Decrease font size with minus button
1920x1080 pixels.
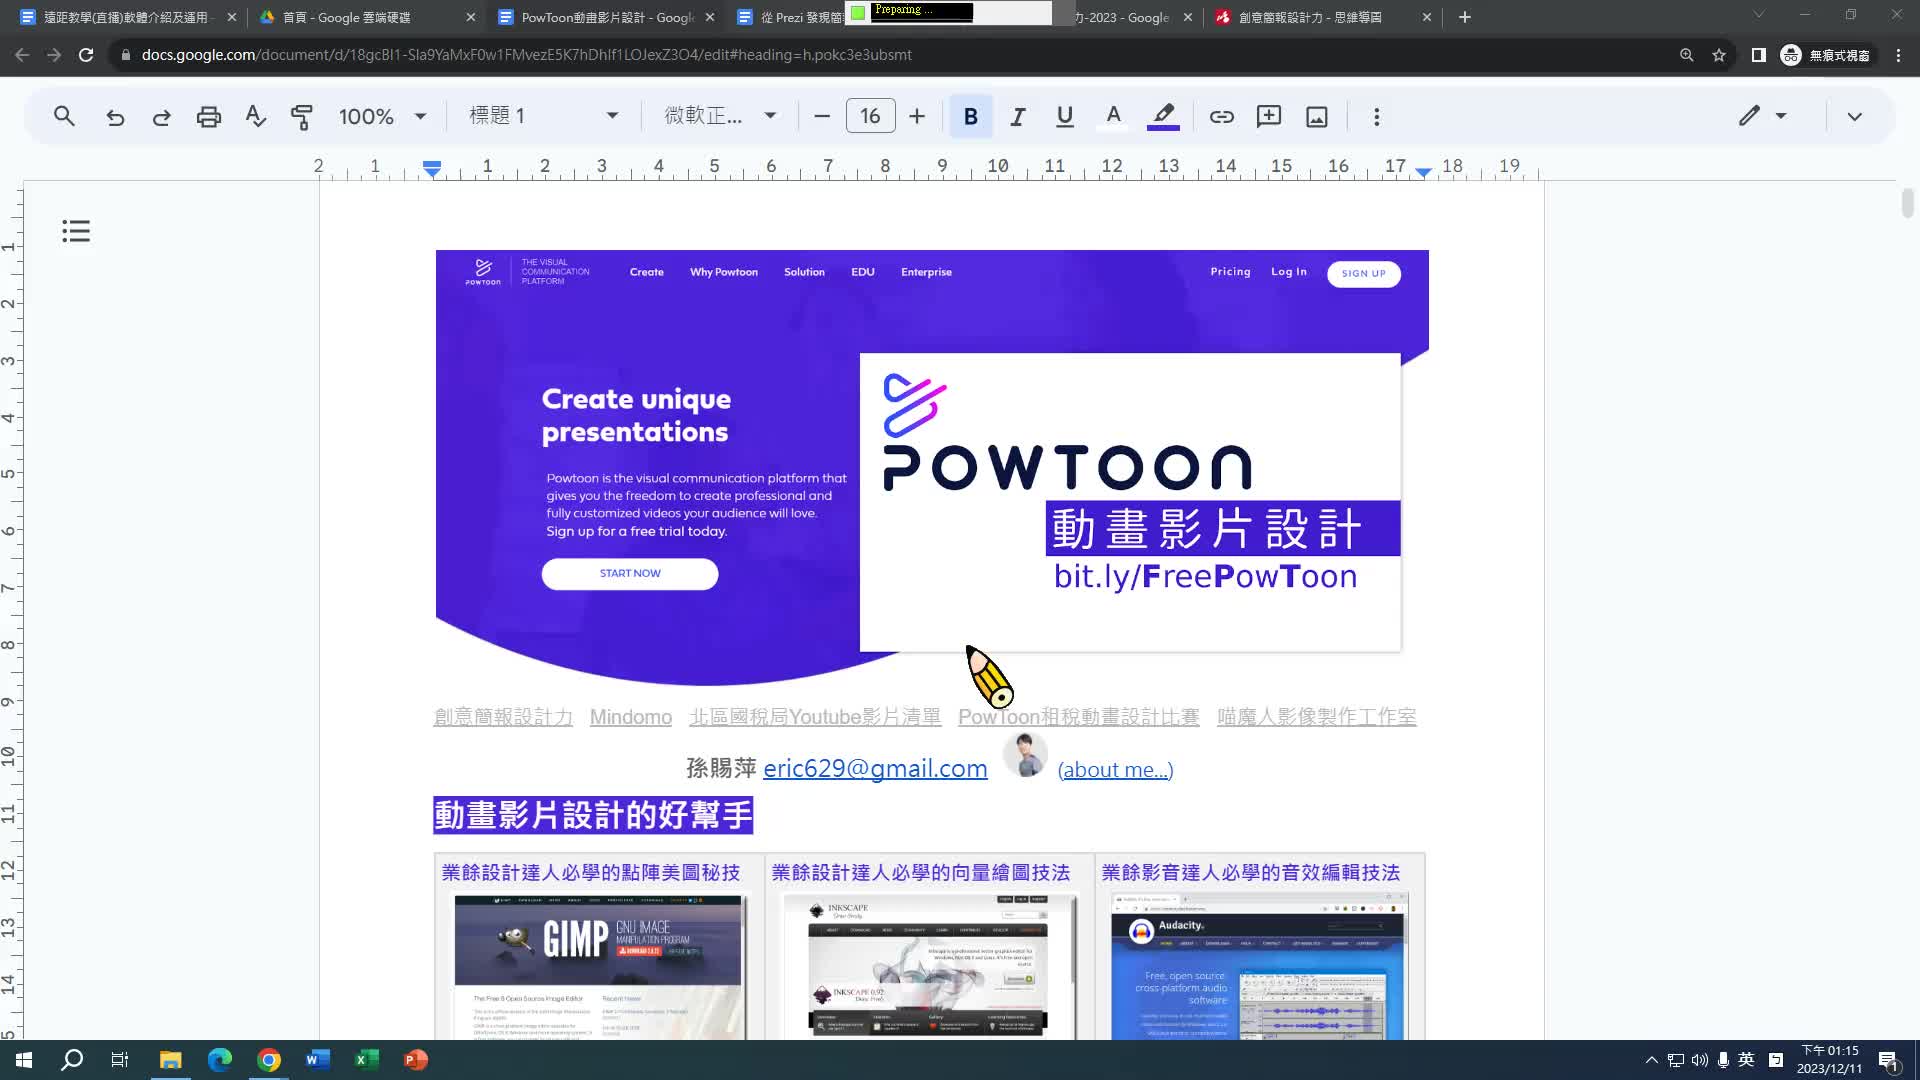(822, 116)
